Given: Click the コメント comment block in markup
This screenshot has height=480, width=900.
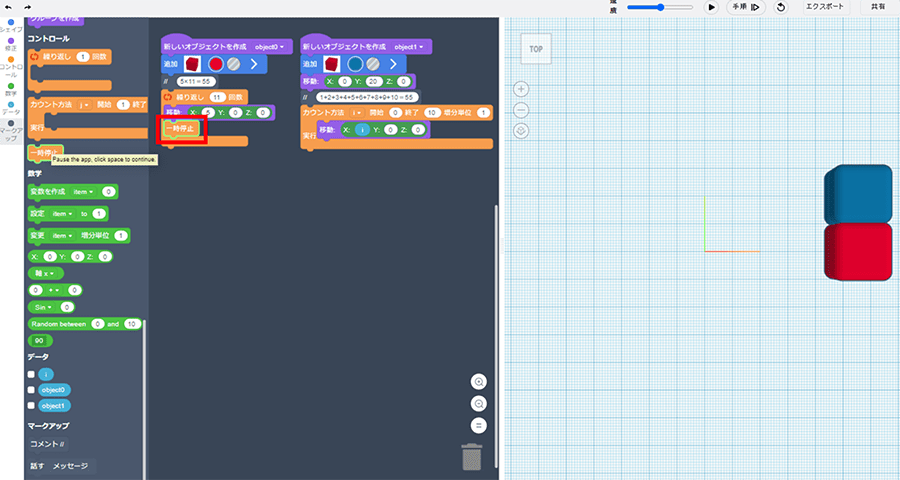Looking at the screenshot, I should (x=48, y=444).
